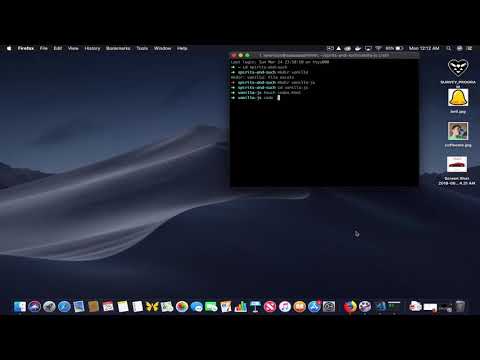Open Keynote podium icon in dock
This screenshot has height=360, width=480.
(x=255, y=306)
